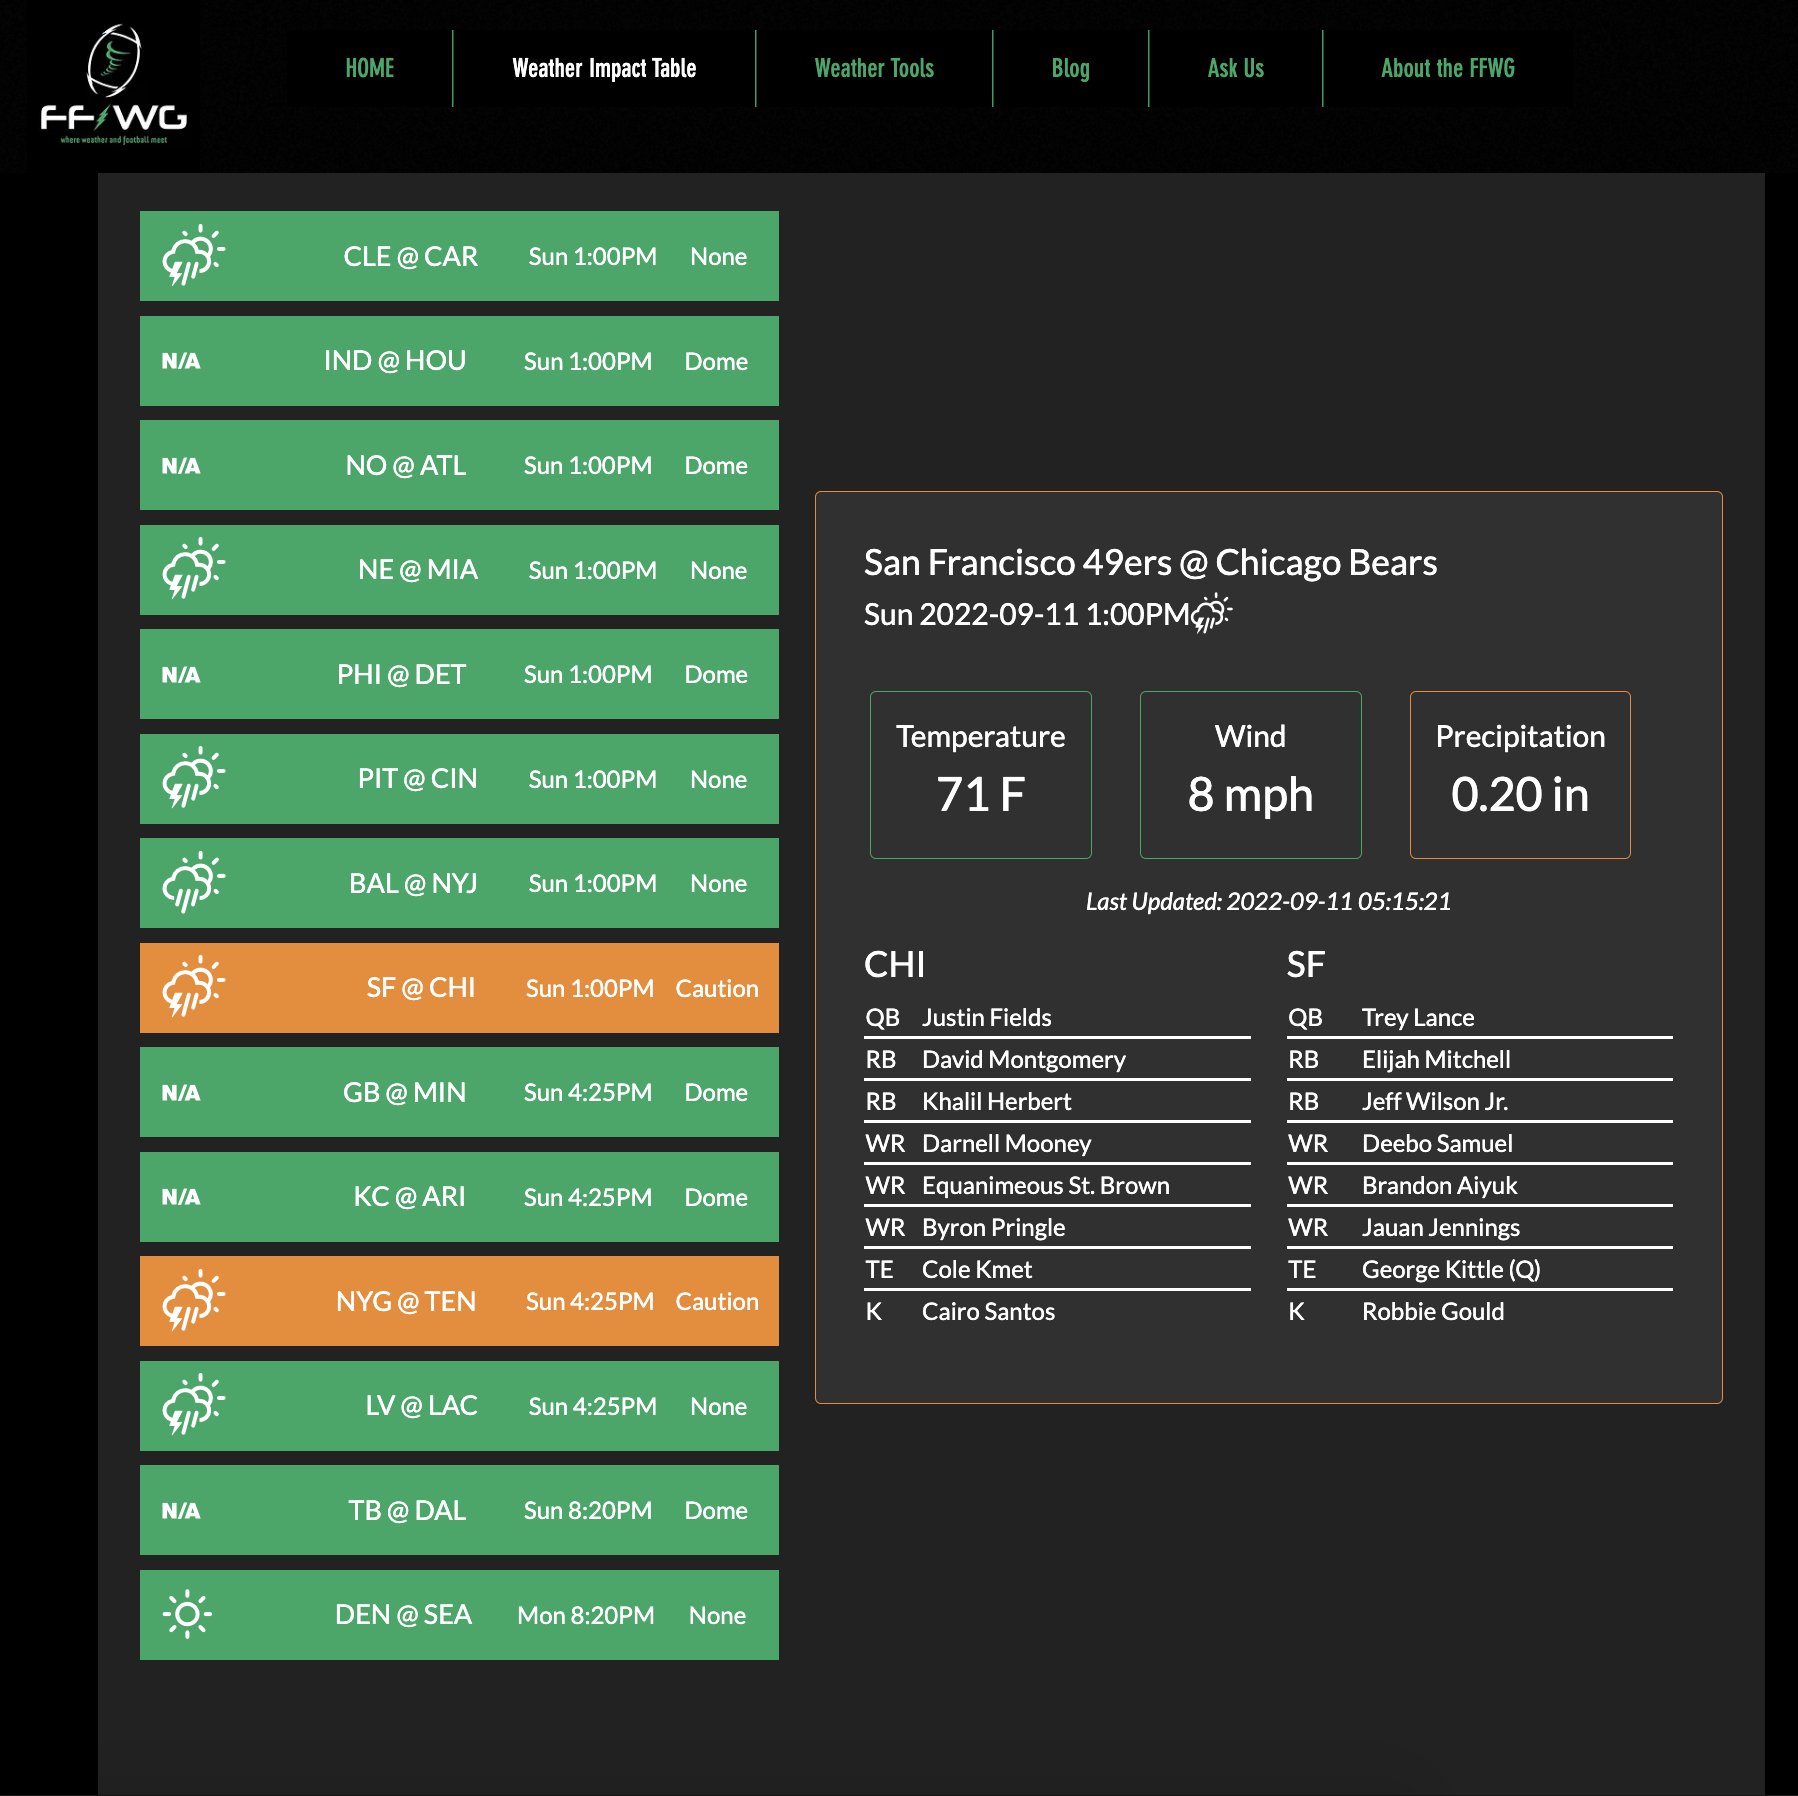Click the storm icon on the LV @ LAC row
This screenshot has height=1796, width=1798.
(195, 1406)
